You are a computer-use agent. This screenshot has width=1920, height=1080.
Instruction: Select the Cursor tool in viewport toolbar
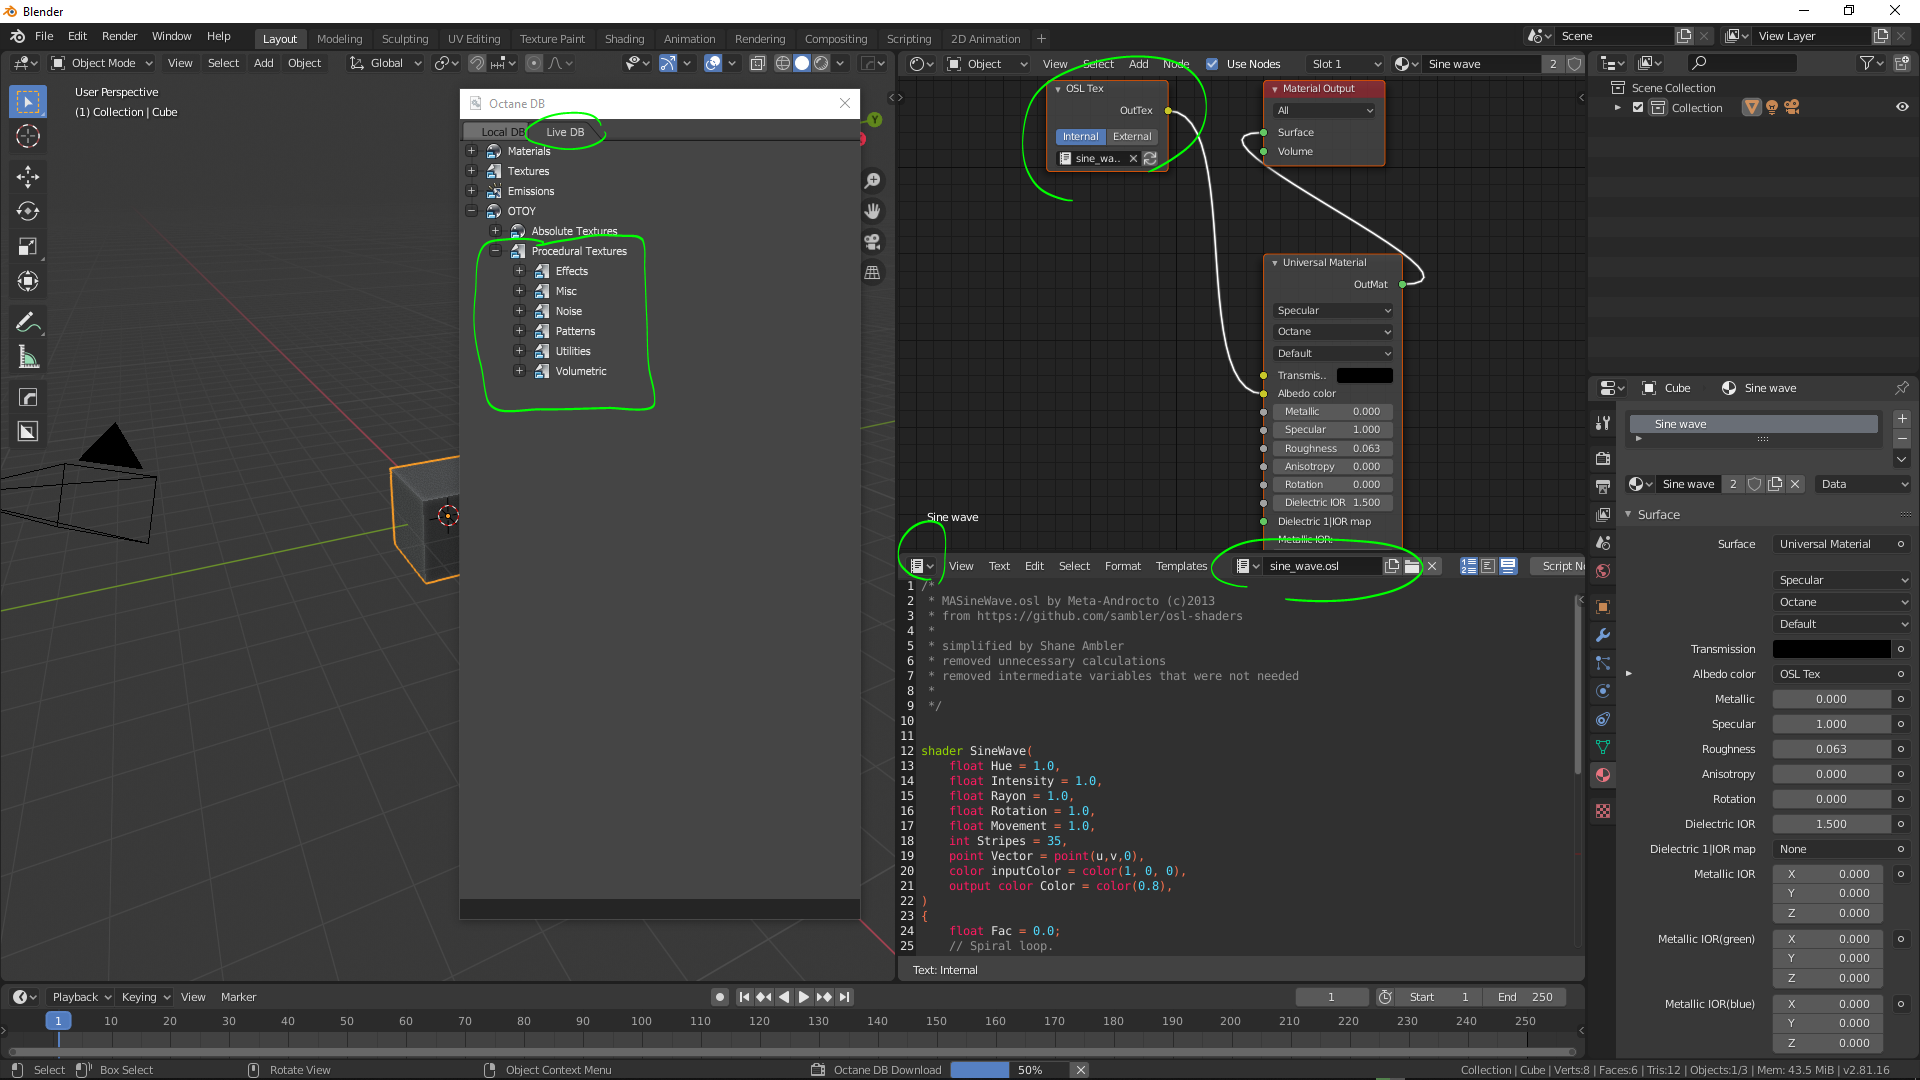[28, 137]
